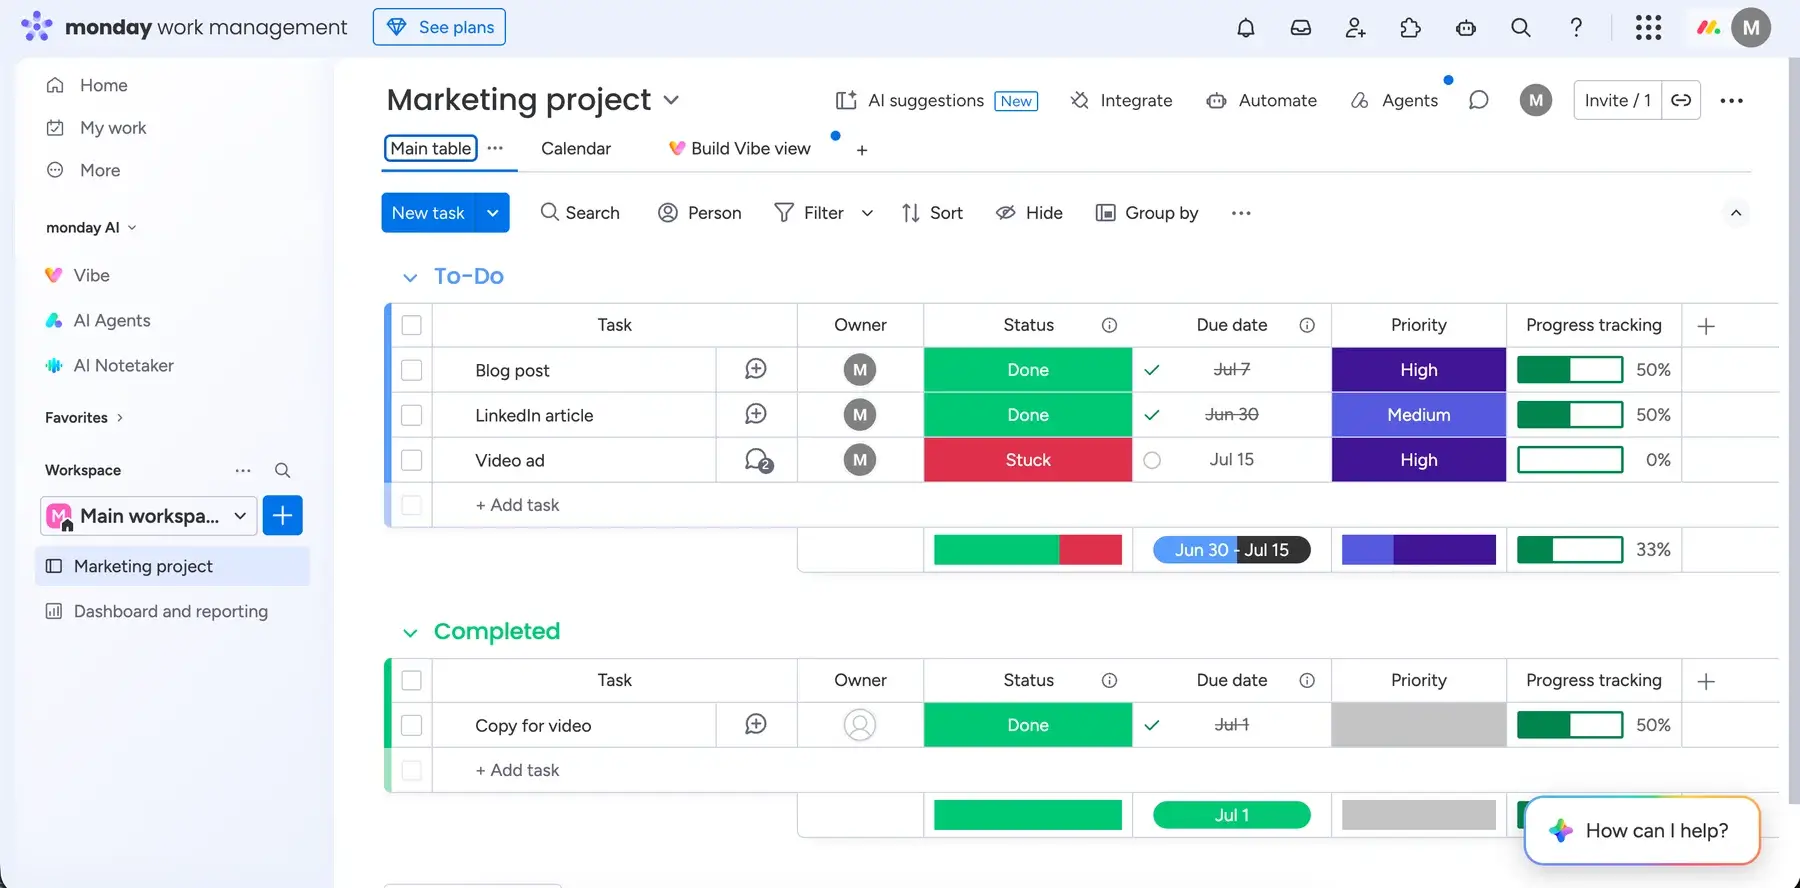Switch to Main table tab
This screenshot has width=1800, height=888.
[x=431, y=148]
